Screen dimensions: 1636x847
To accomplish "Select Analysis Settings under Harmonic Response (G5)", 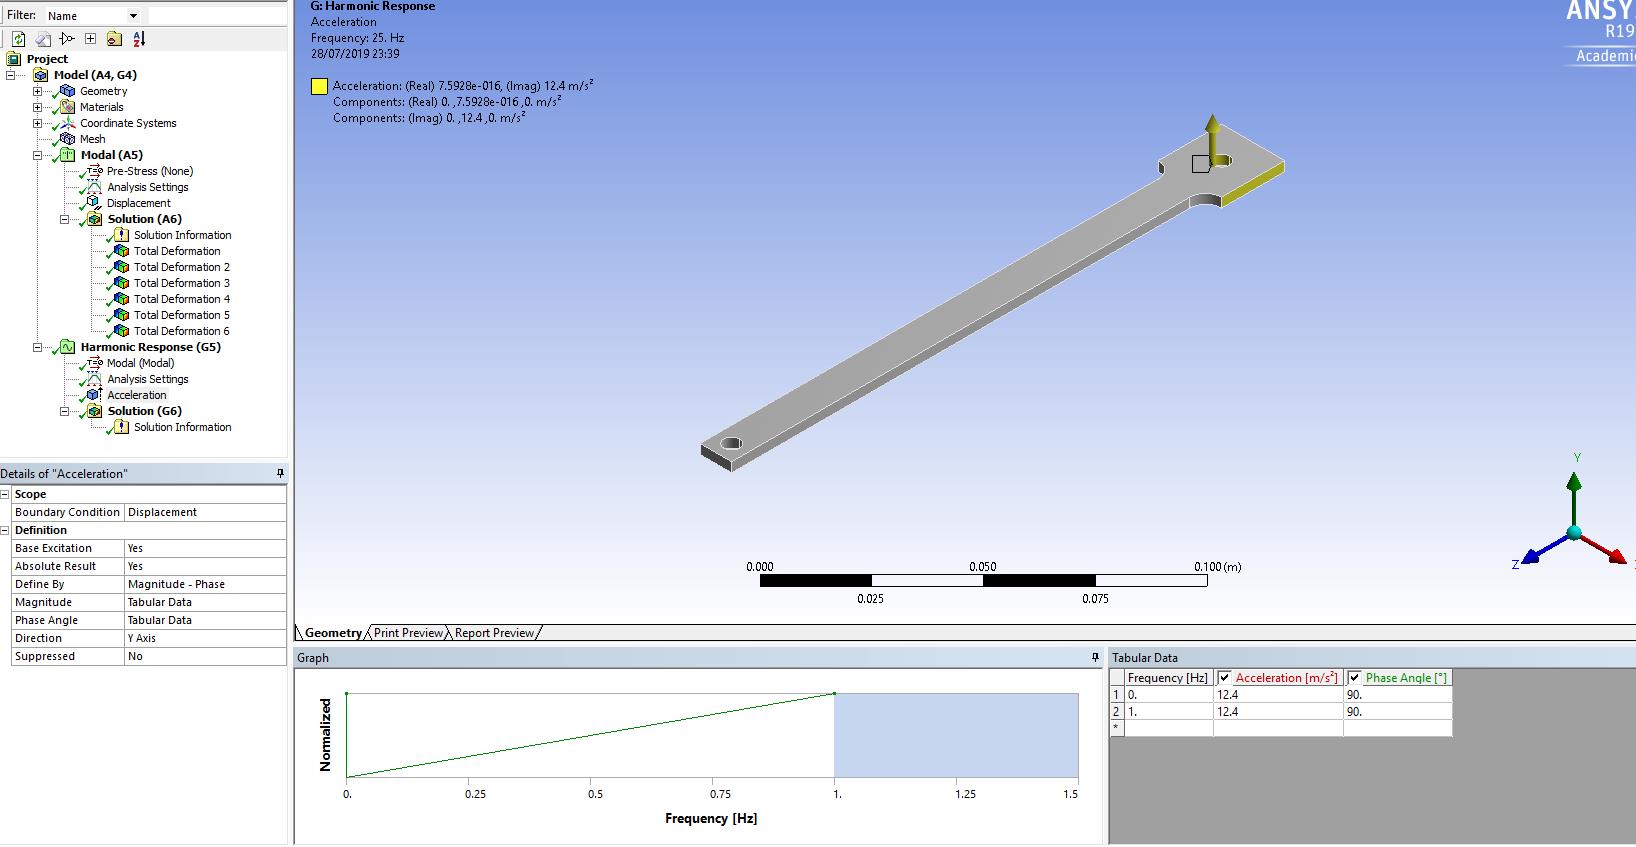I will tap(147, 379).
